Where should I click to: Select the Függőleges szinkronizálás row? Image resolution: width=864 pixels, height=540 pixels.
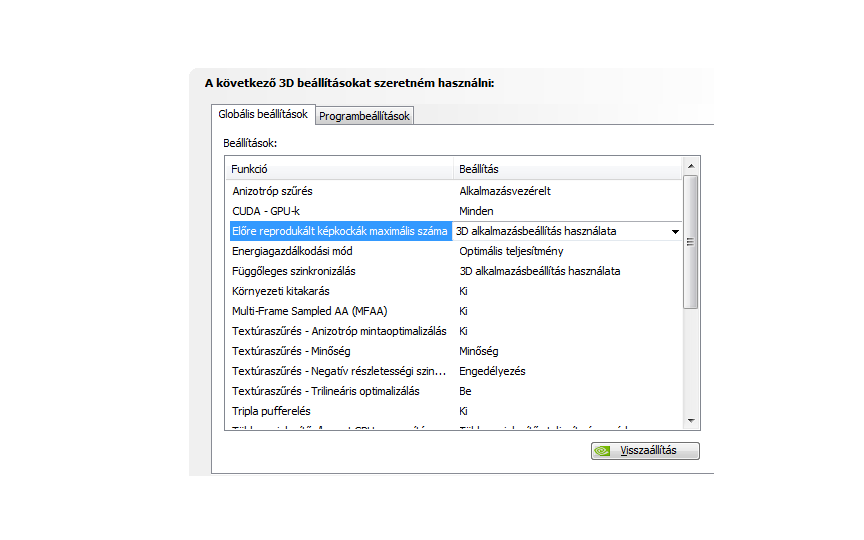(x=455, y=271)
